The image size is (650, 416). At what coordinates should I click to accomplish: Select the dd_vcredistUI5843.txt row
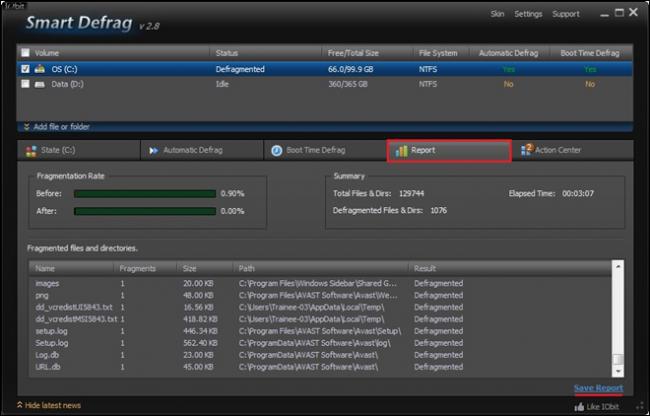coord(320,307)
